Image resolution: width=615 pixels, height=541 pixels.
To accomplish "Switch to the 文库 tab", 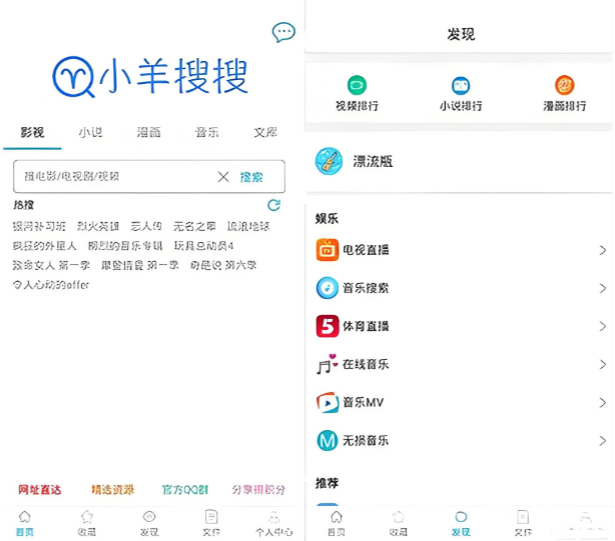I will coord(266,133).
